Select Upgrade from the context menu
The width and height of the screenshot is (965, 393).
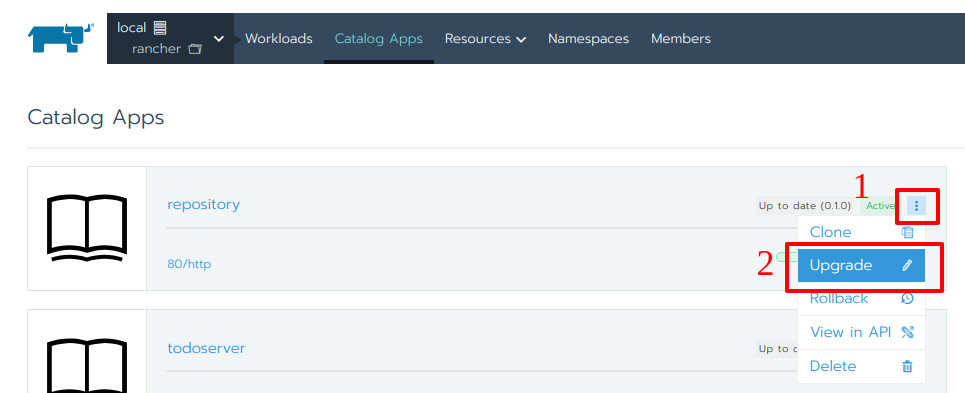861,265
